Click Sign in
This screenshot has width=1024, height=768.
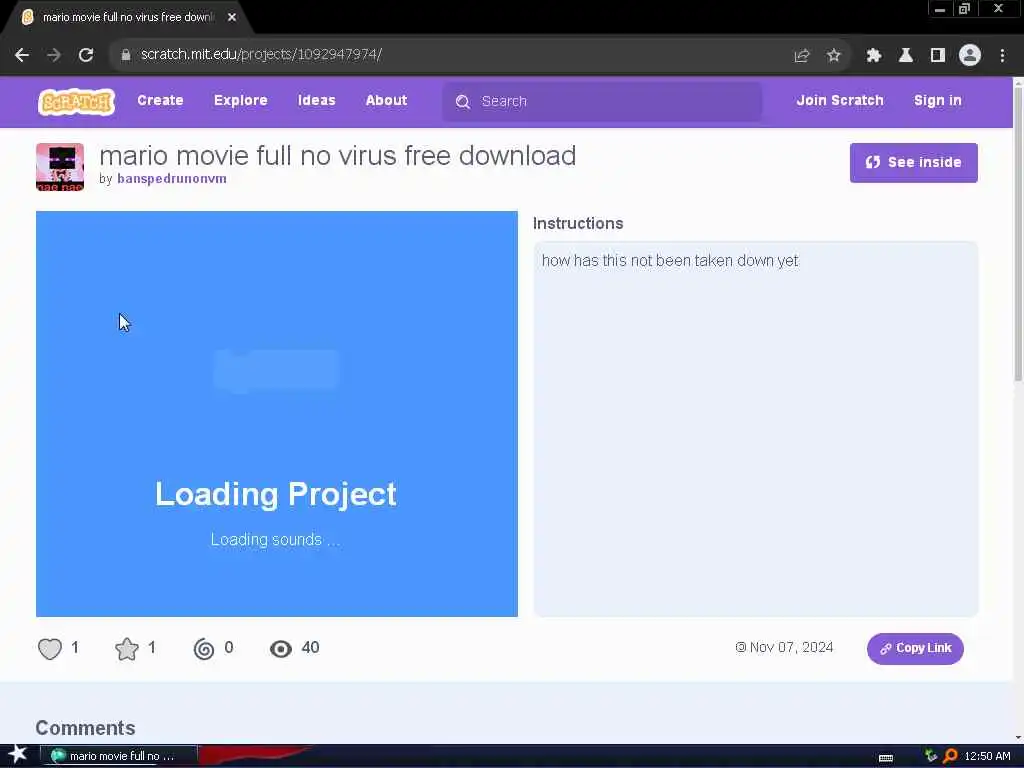click(938, 101)
